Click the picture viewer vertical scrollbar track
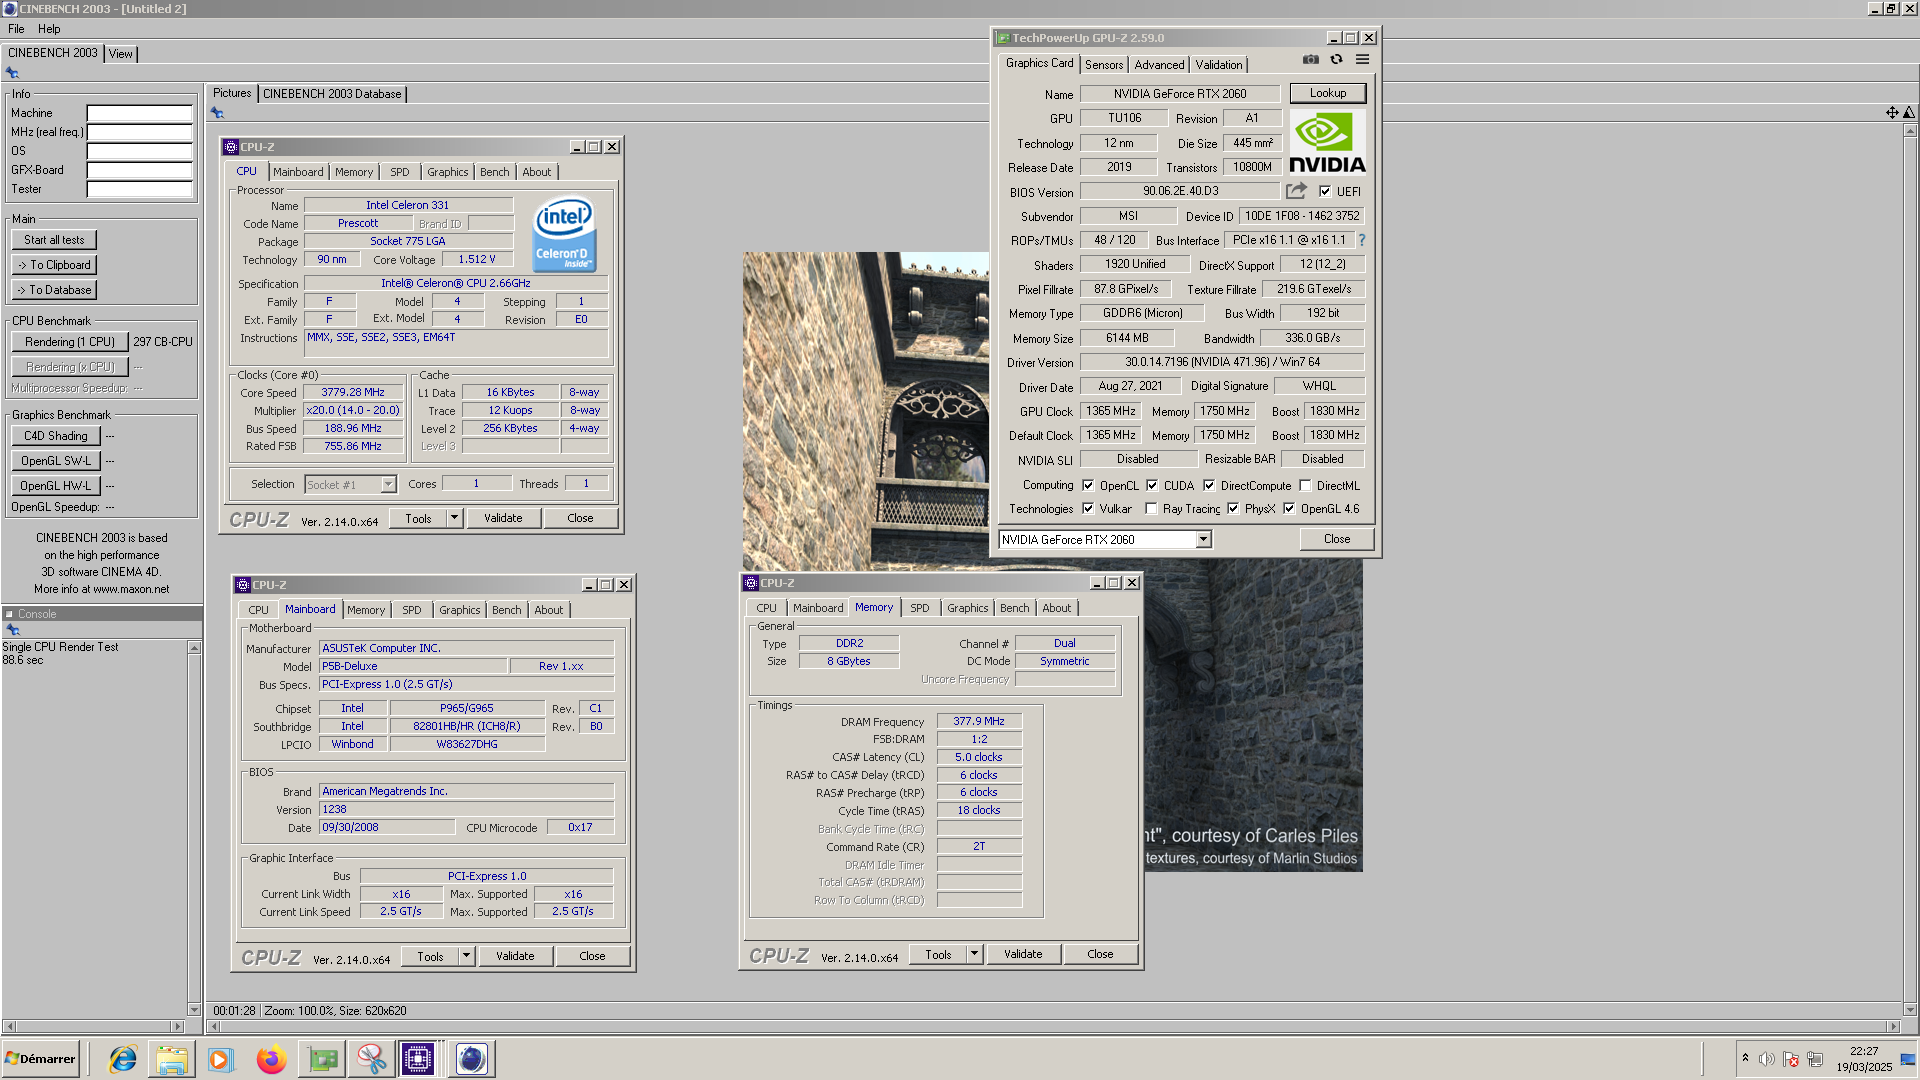 coord(1909,570)
